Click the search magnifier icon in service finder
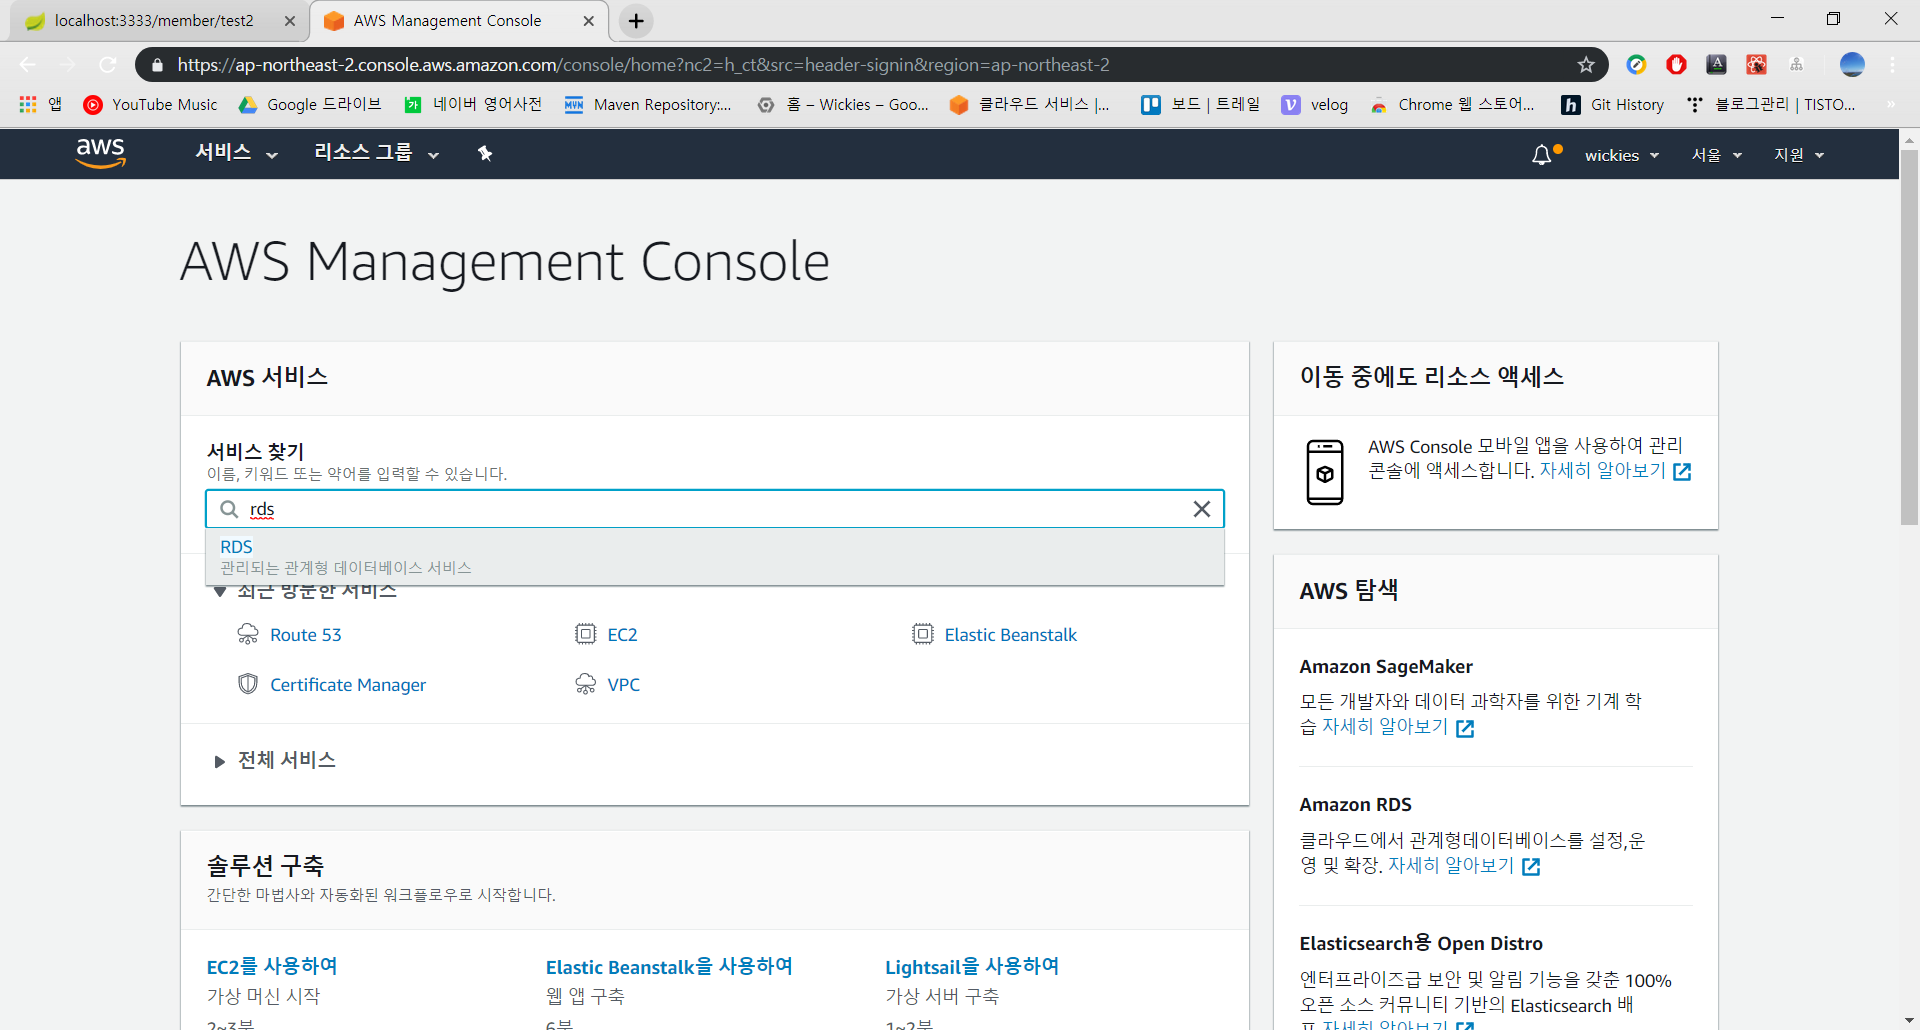Screen dimensions: 1920x1030 (x=229, y=509)
